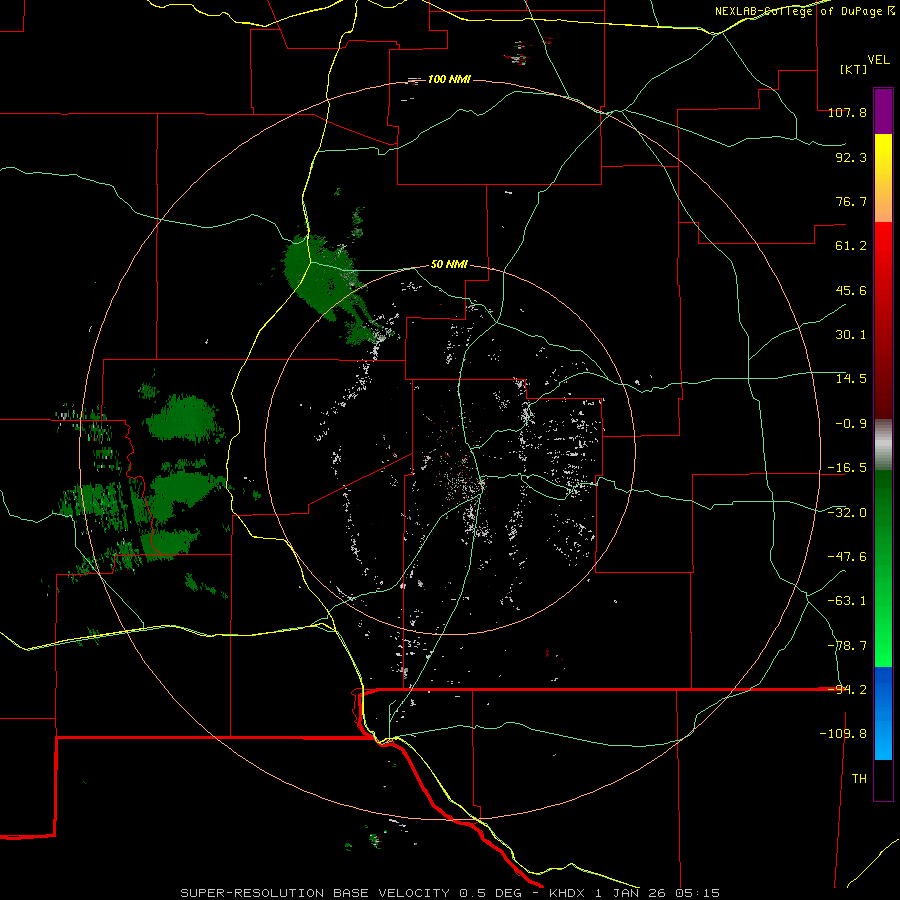Pick the gray segment of velocity color bar
900x900 pixels.
[883, 445]
